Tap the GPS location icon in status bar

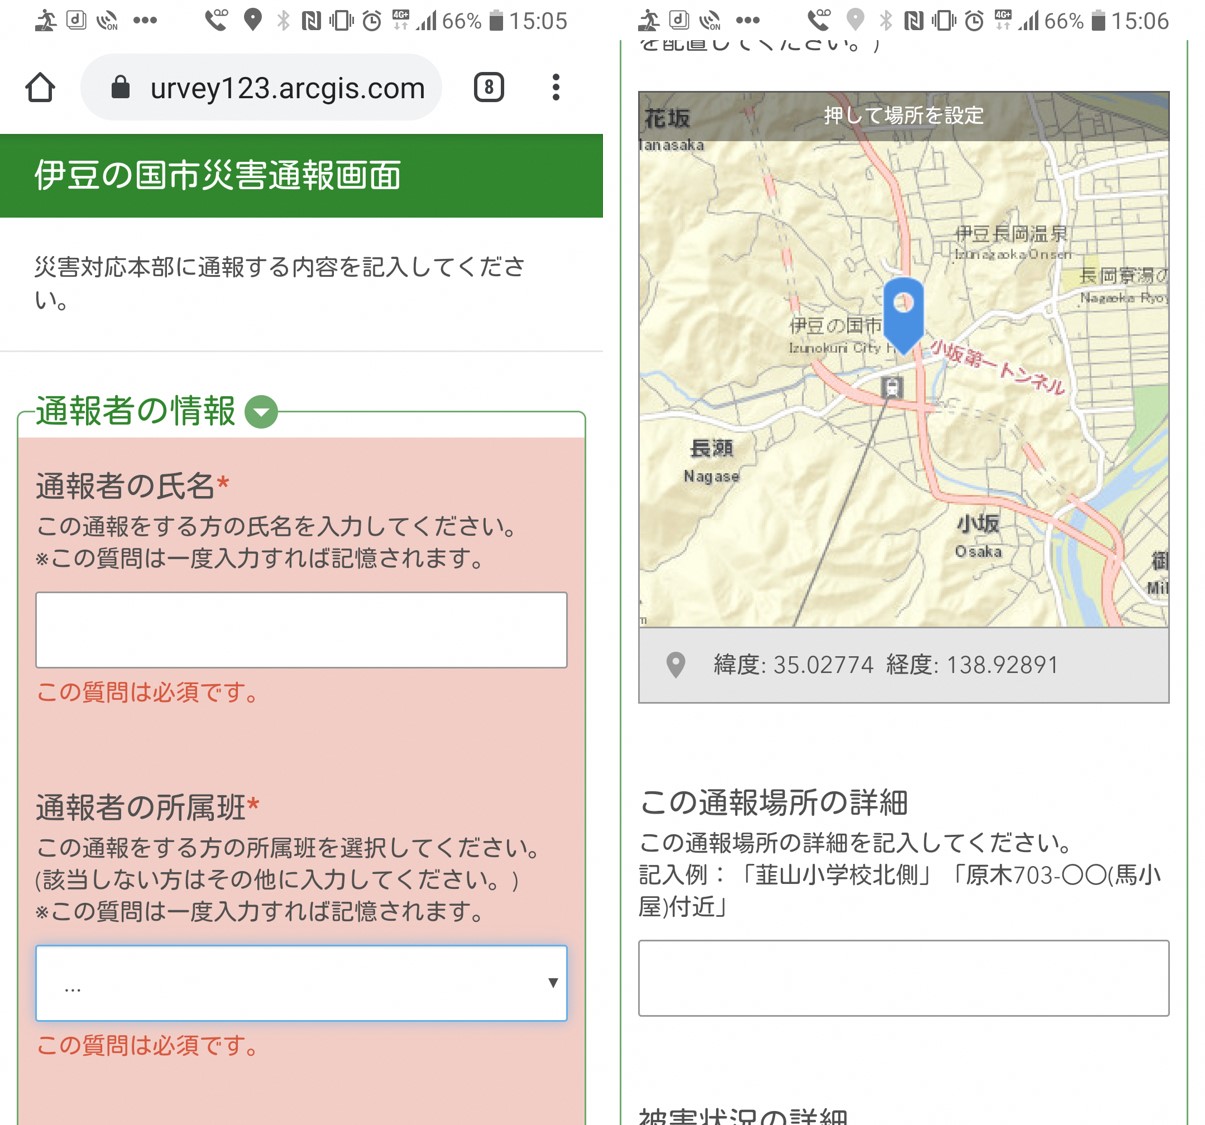251,18
